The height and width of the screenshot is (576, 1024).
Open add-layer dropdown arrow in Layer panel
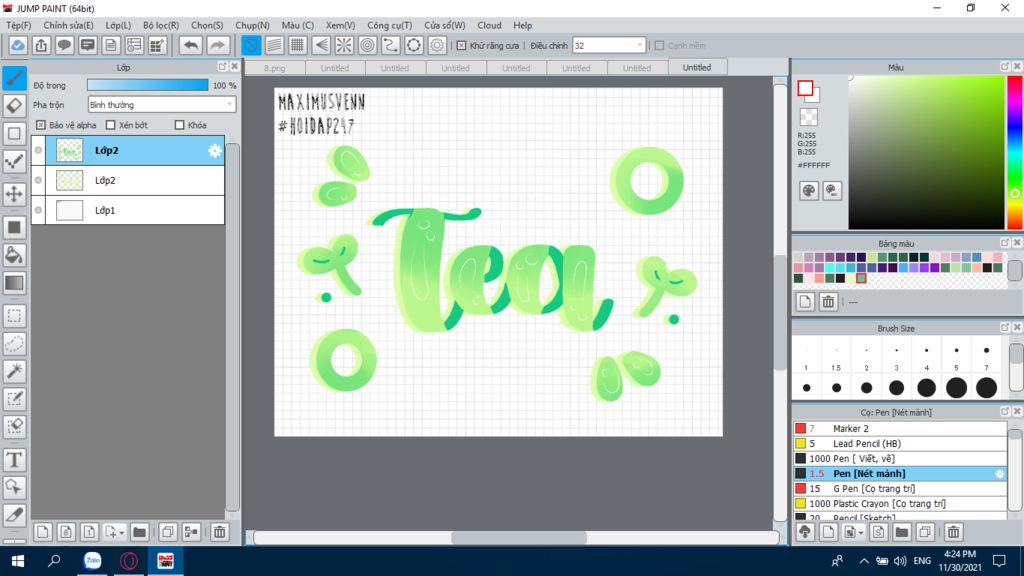pyautogui.click(x=121, y=533)
